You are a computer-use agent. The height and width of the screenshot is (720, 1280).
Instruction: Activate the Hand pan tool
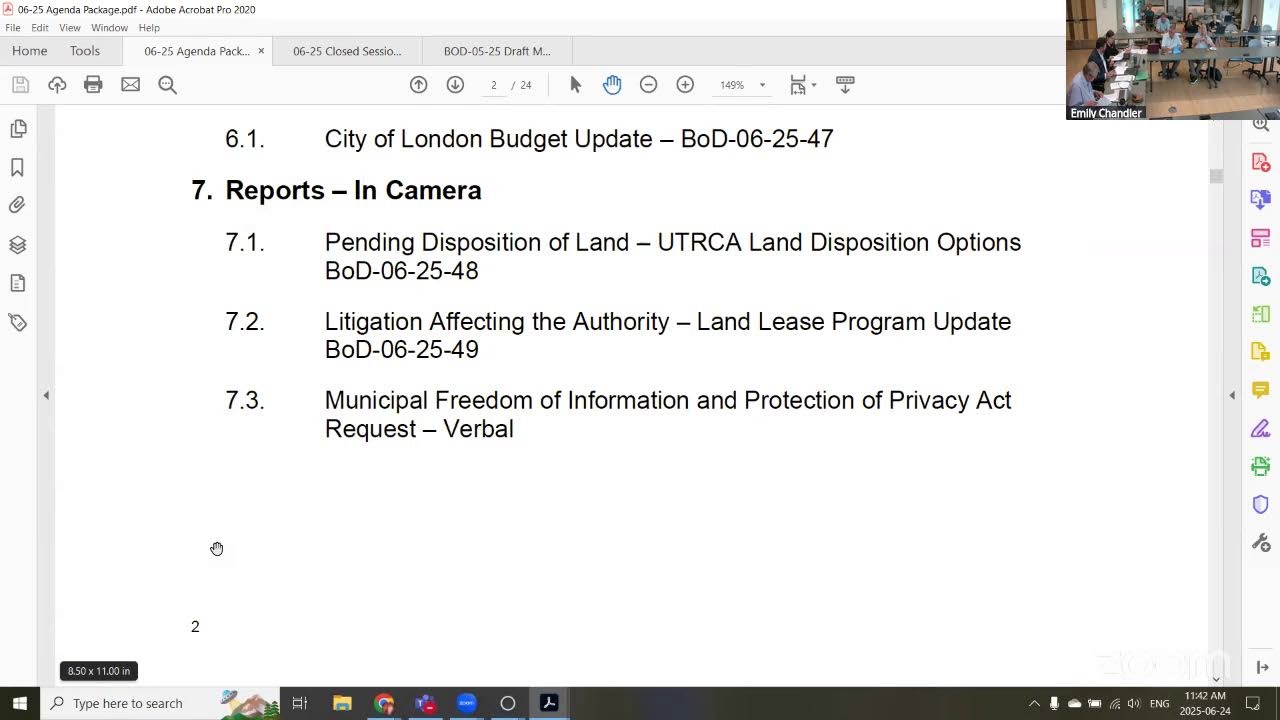(612, 85)
